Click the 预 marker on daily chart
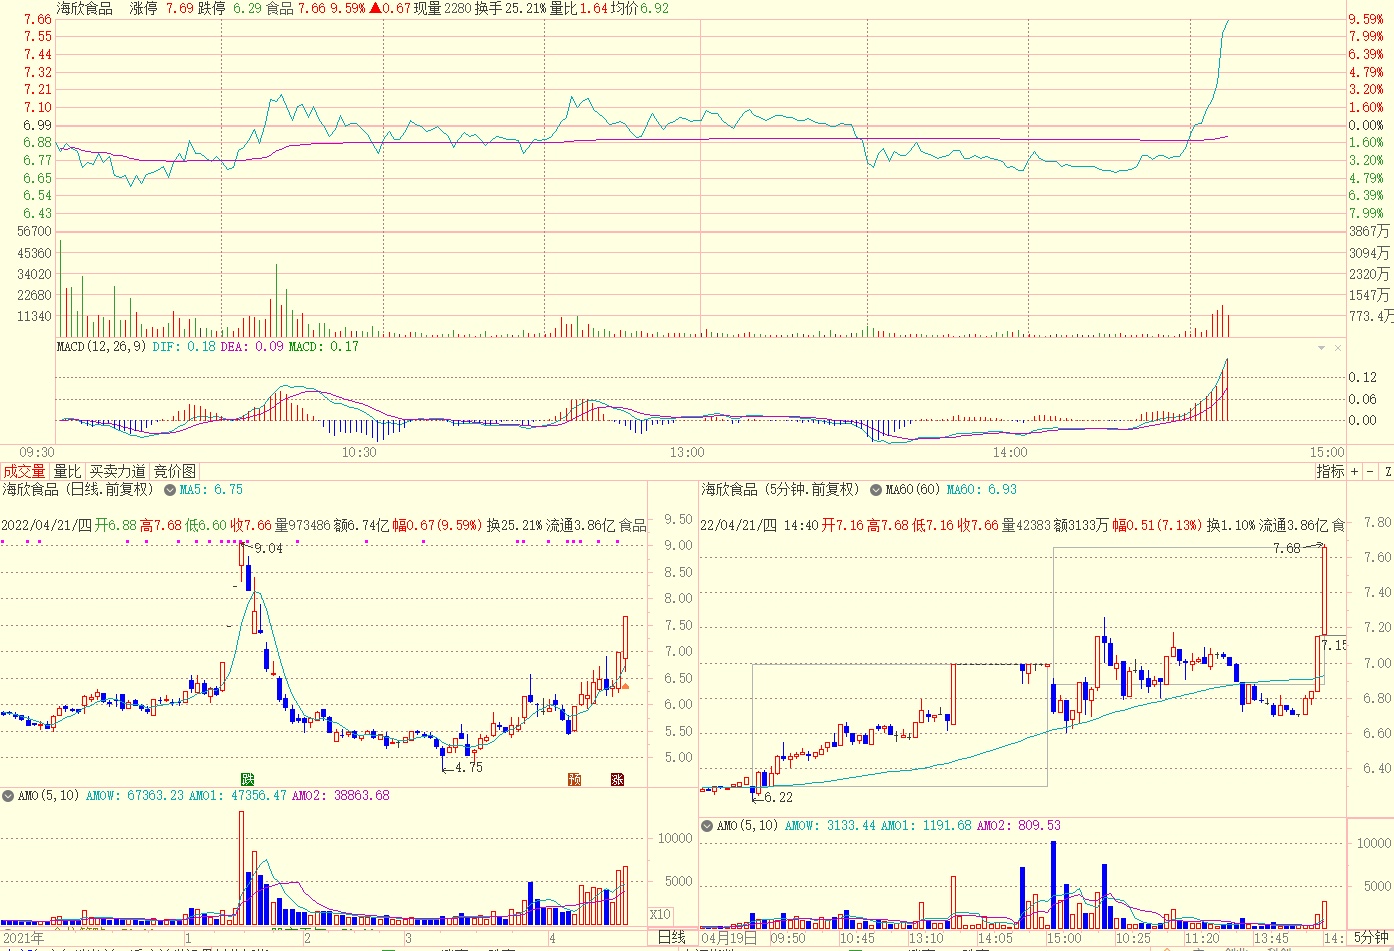Image resolution: width=1394 pixels, height=951 pixels. coord(575,779)
